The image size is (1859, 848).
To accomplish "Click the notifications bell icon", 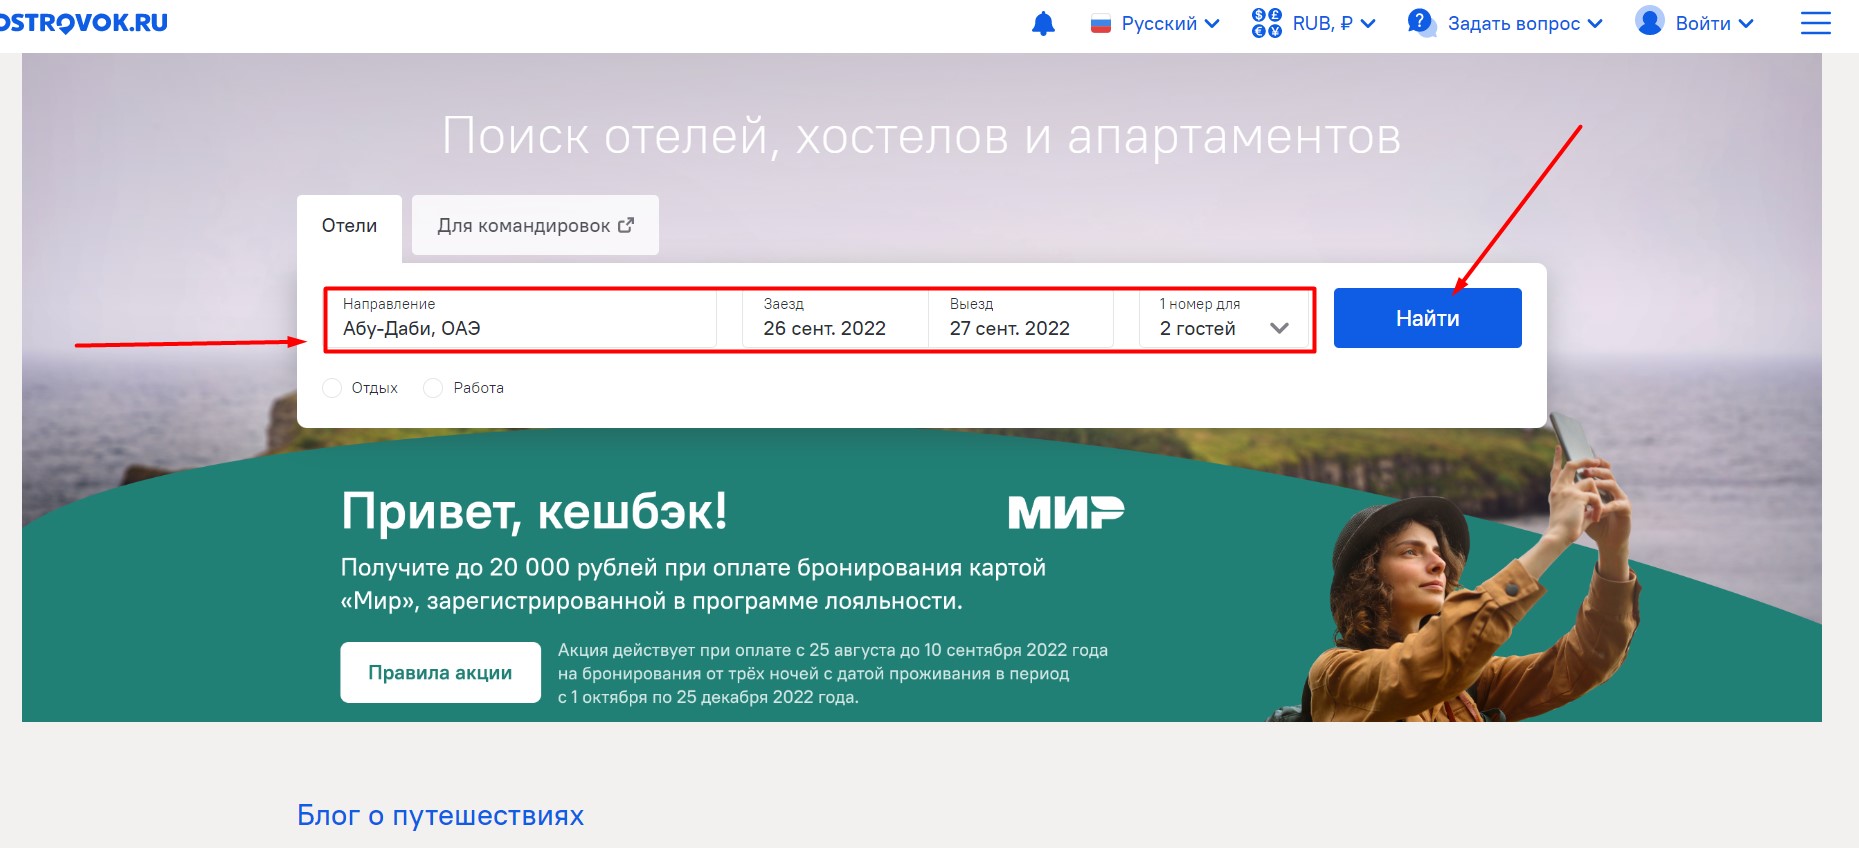I will (1043, 24).
